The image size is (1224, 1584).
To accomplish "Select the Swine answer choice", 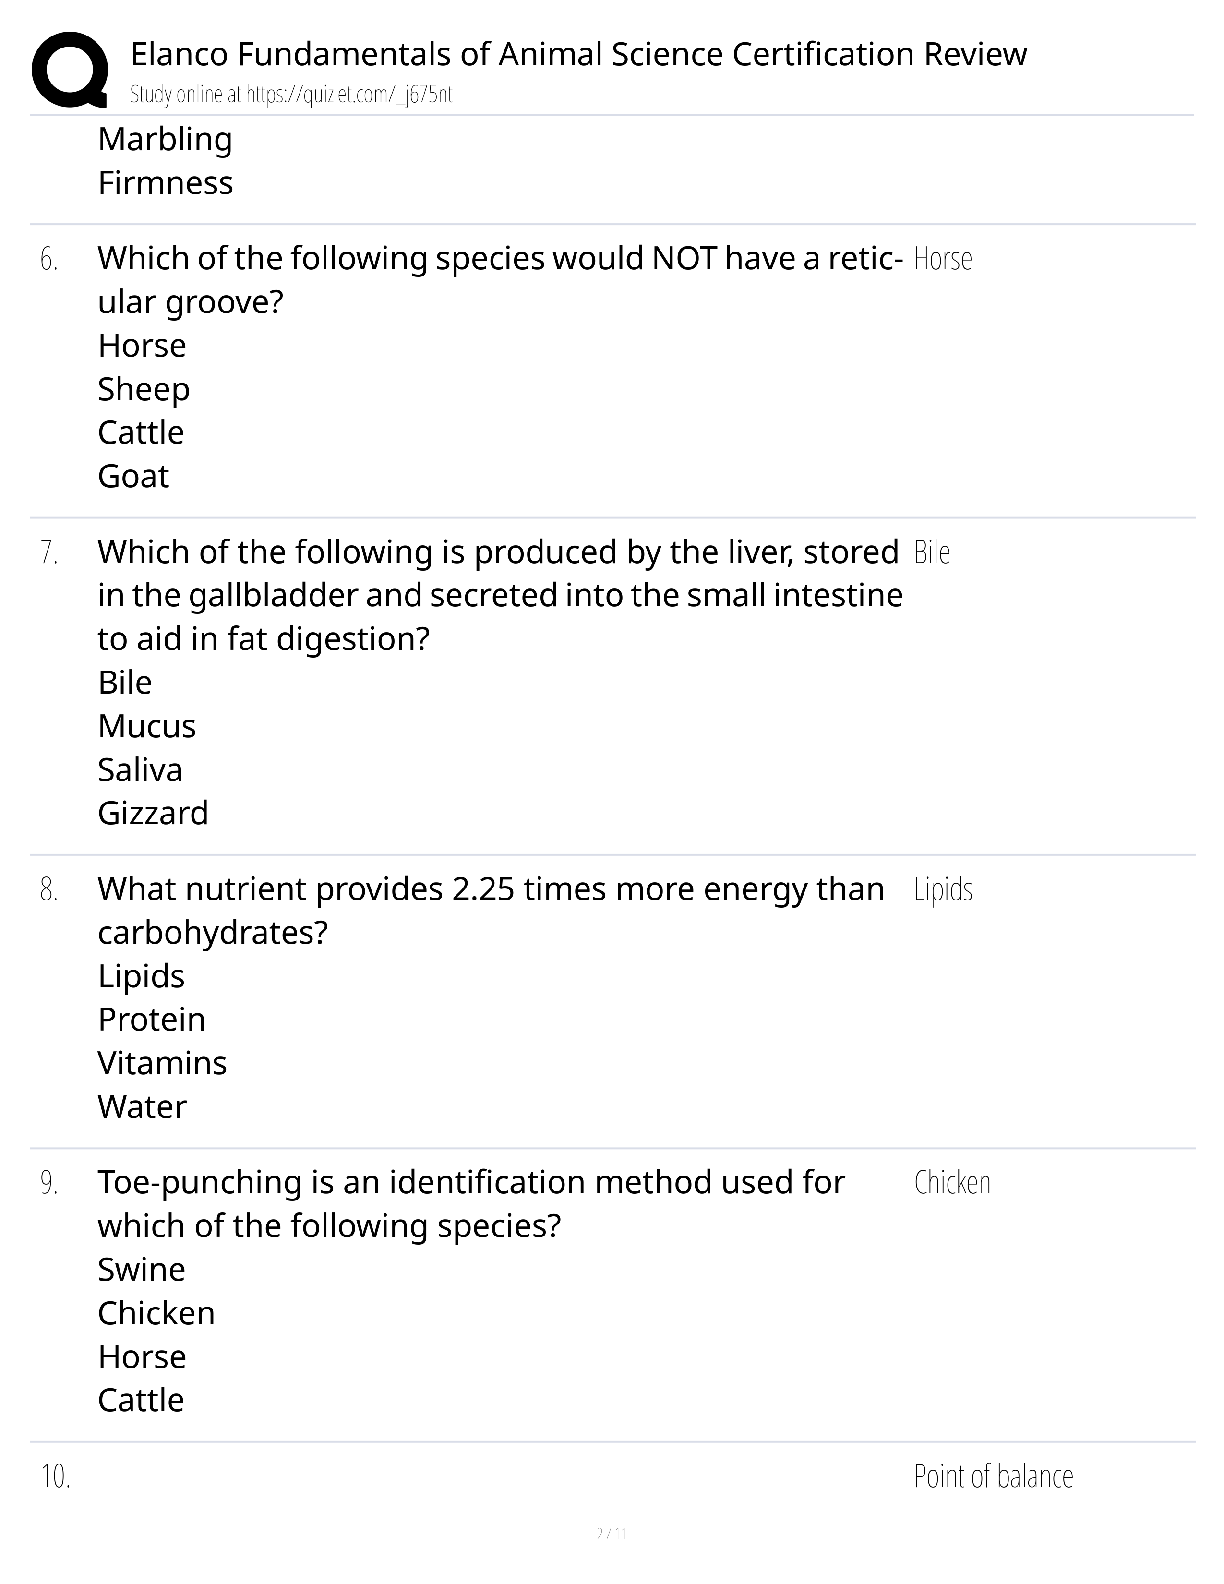I will [142, 1271].
